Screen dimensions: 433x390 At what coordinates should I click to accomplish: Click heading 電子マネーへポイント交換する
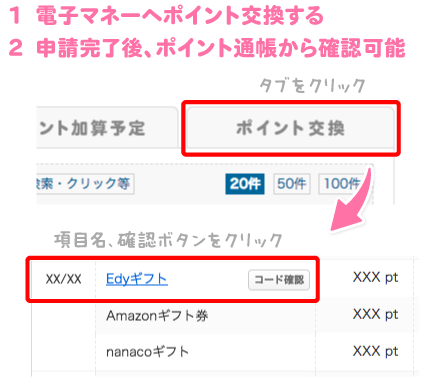tap(180, 16)
